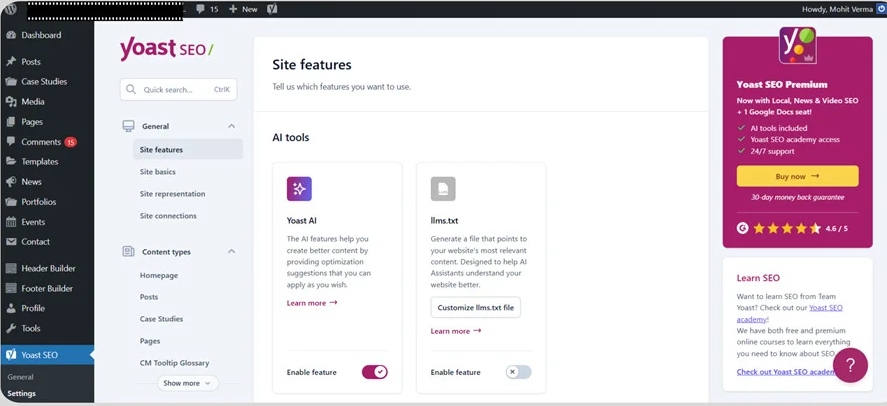
Task: Click the Yoast icon in admin bar
Action: [272, 9]
